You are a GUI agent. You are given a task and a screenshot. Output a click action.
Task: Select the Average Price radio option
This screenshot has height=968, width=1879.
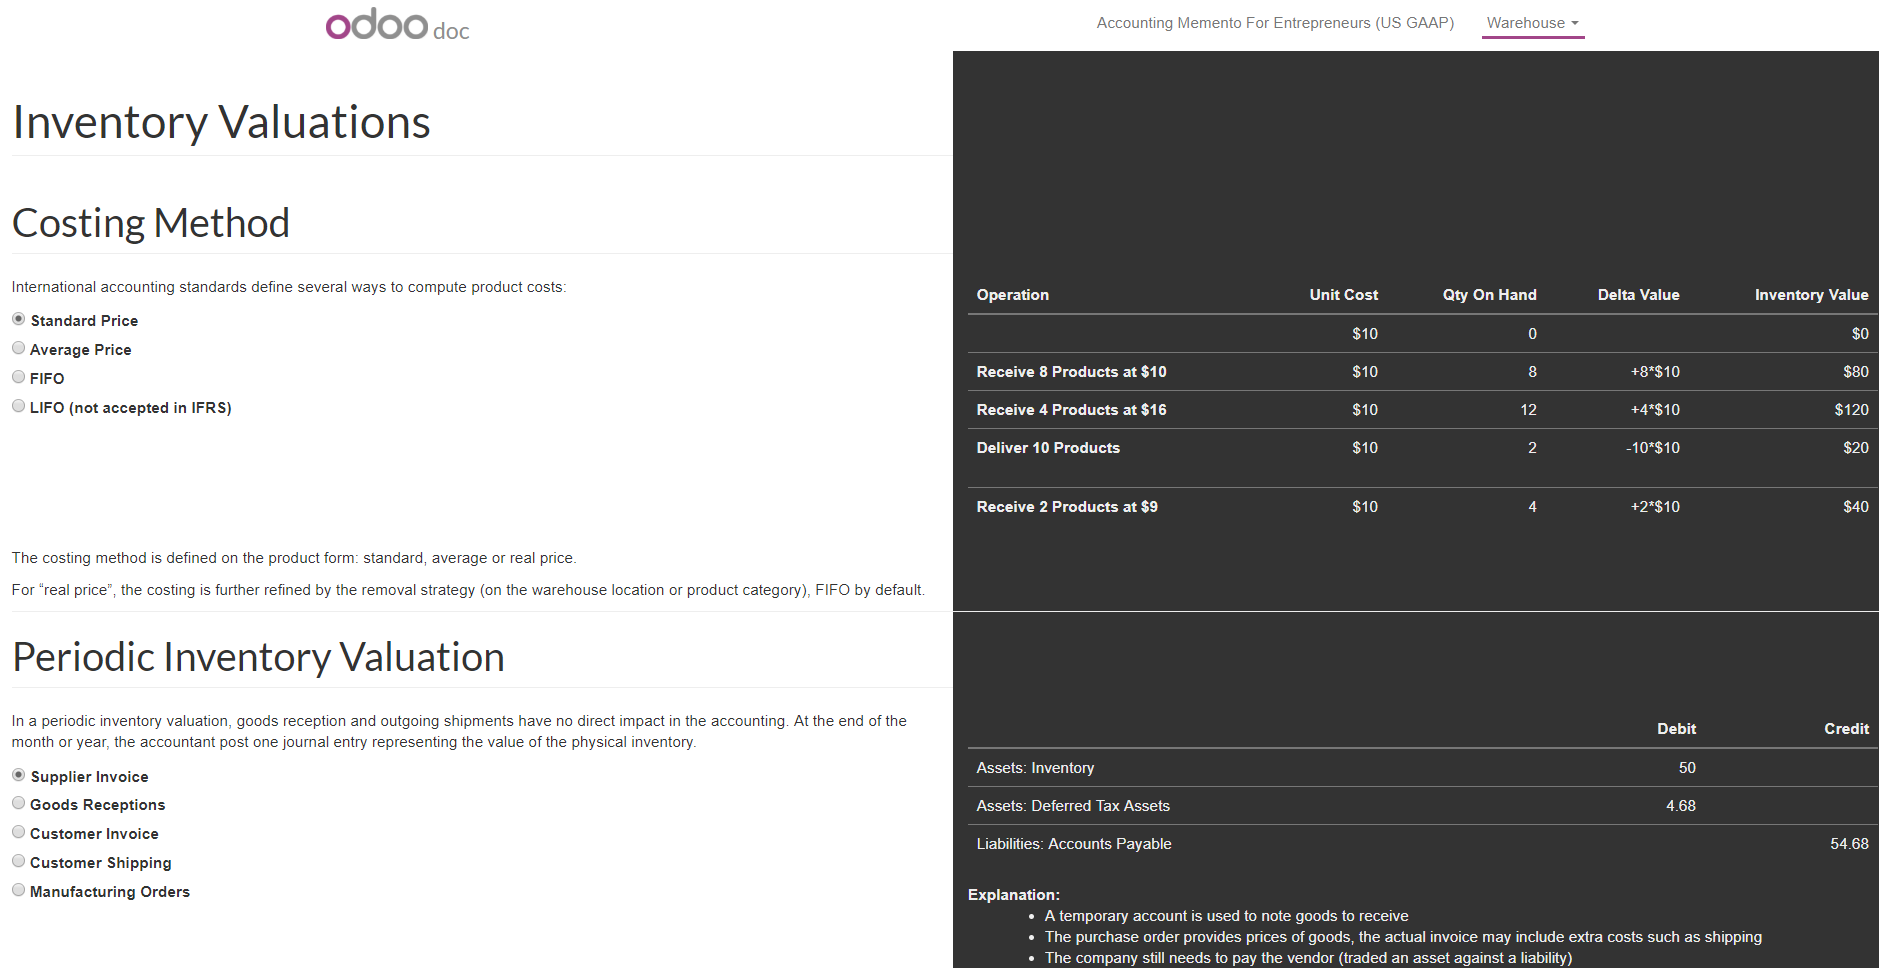[x=19, y=349]
